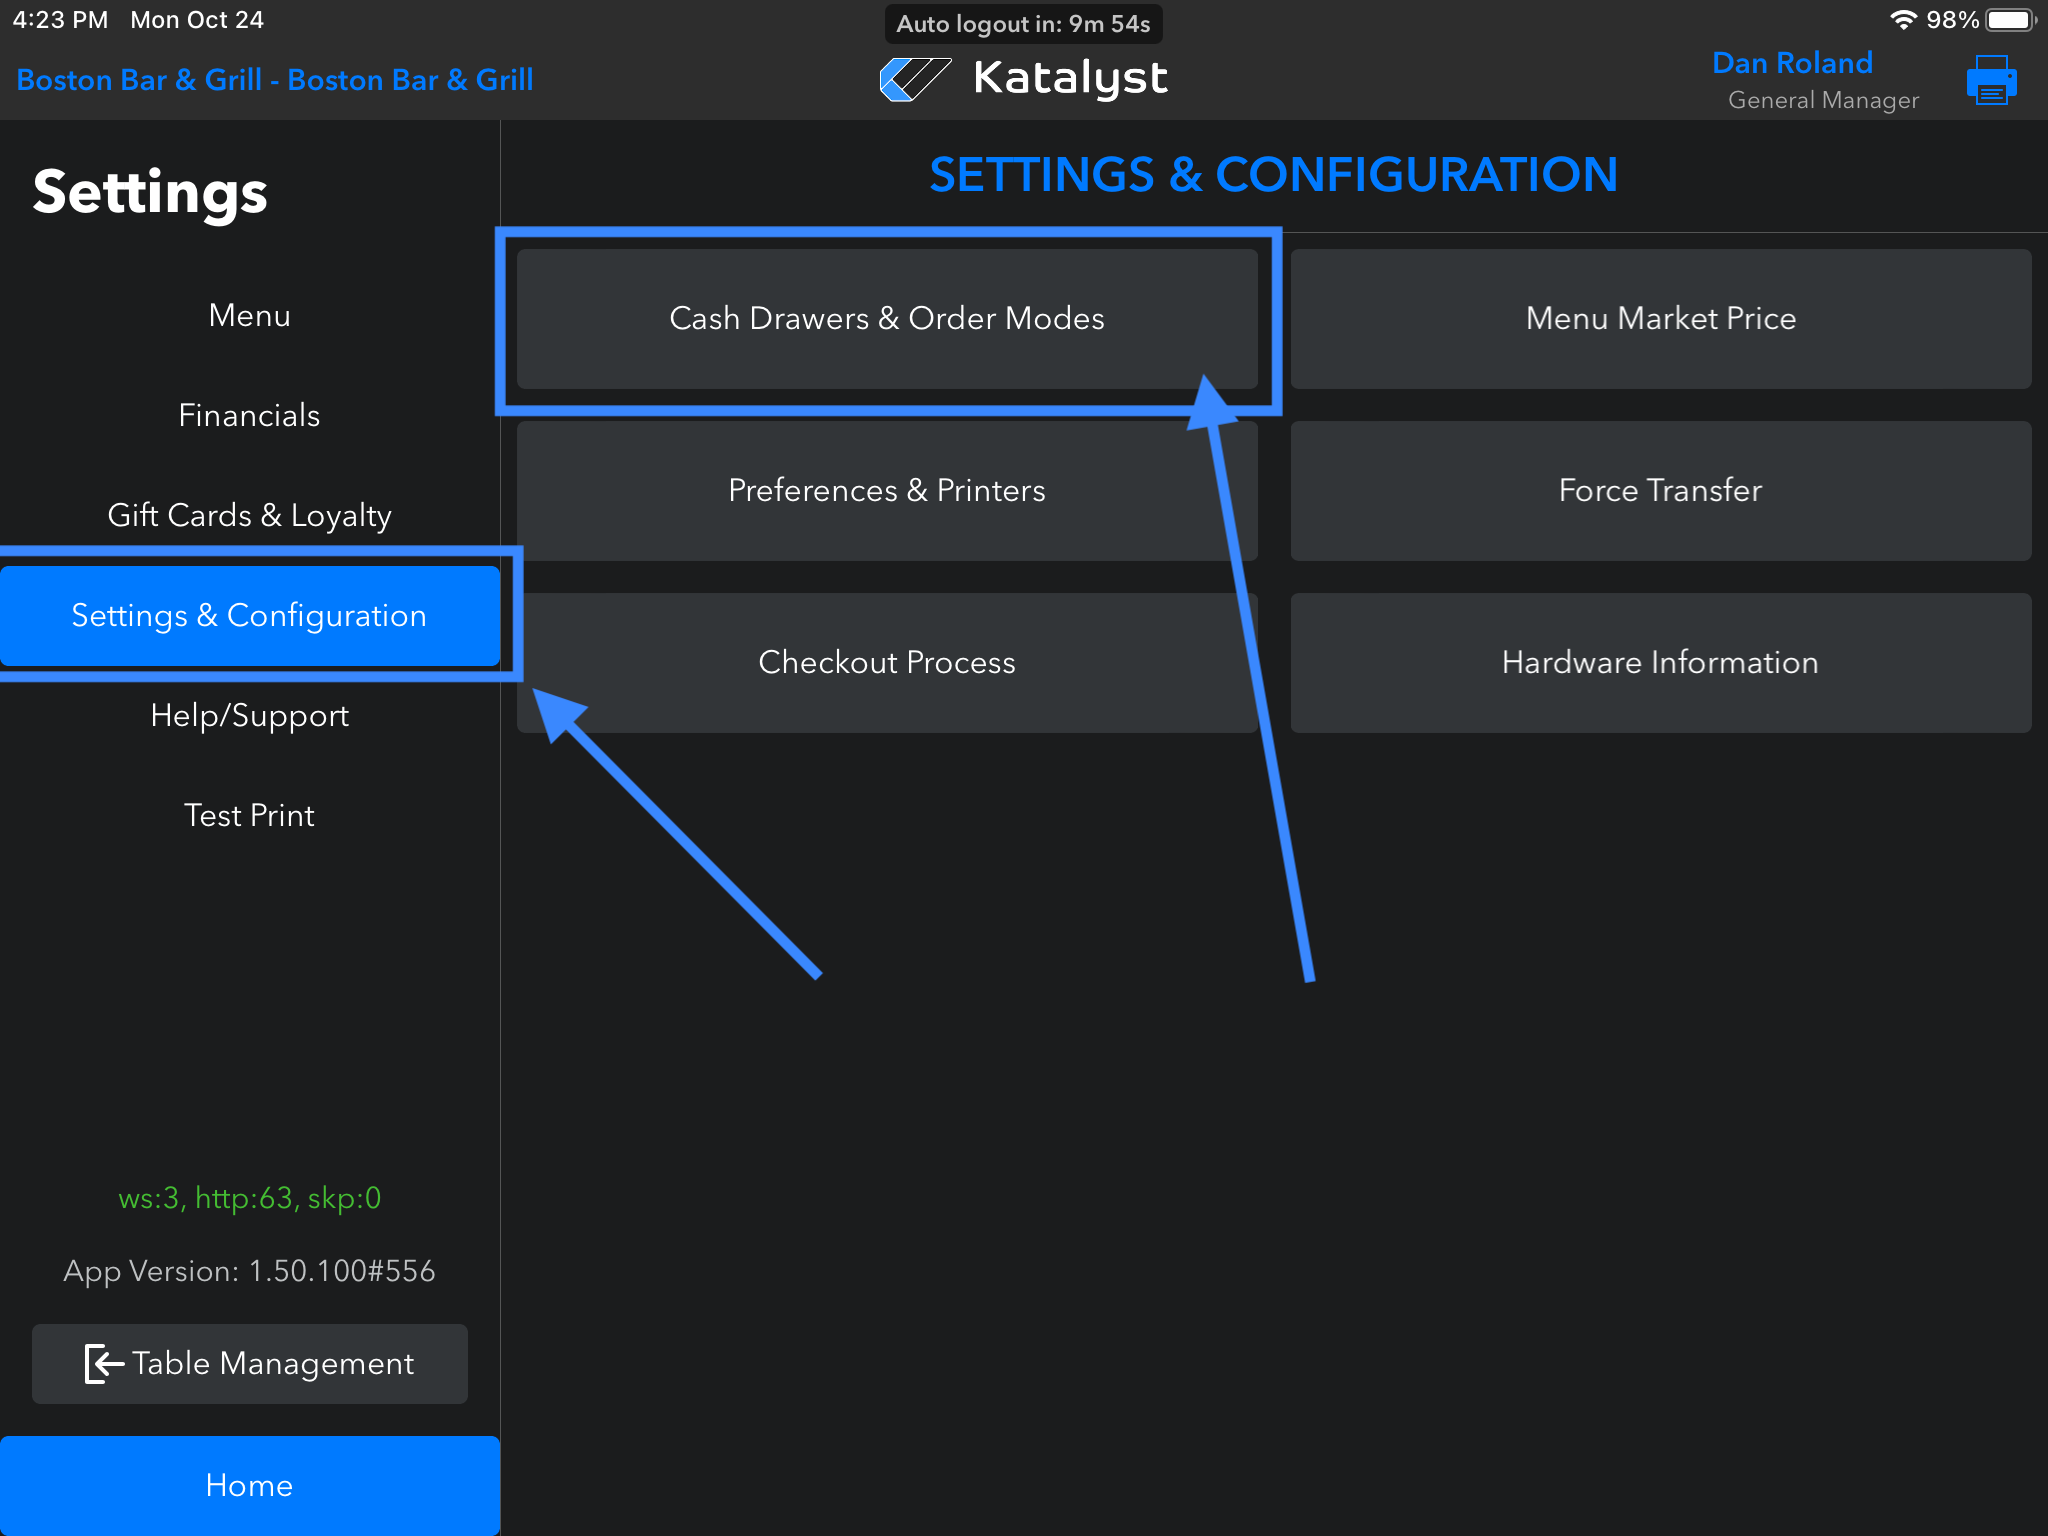Open Cash Drawers & Order Modes
This screenshot has height=1536, width=2048.
[x=886, y=319]
